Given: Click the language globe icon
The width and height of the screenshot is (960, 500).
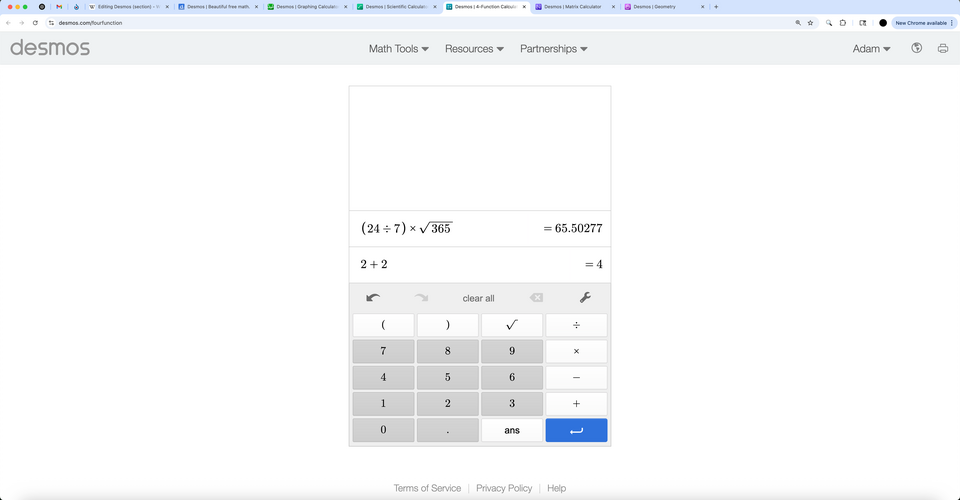Looking at the screenshot, I should point(917,48).
